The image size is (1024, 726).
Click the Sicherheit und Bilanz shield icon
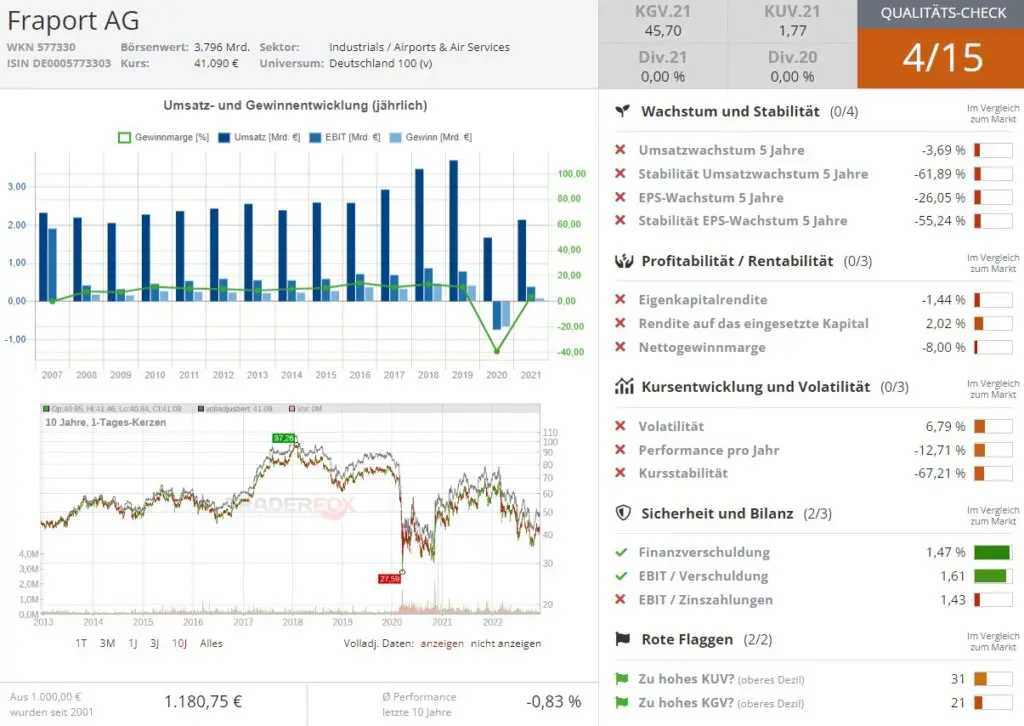[x=623, y=513]
